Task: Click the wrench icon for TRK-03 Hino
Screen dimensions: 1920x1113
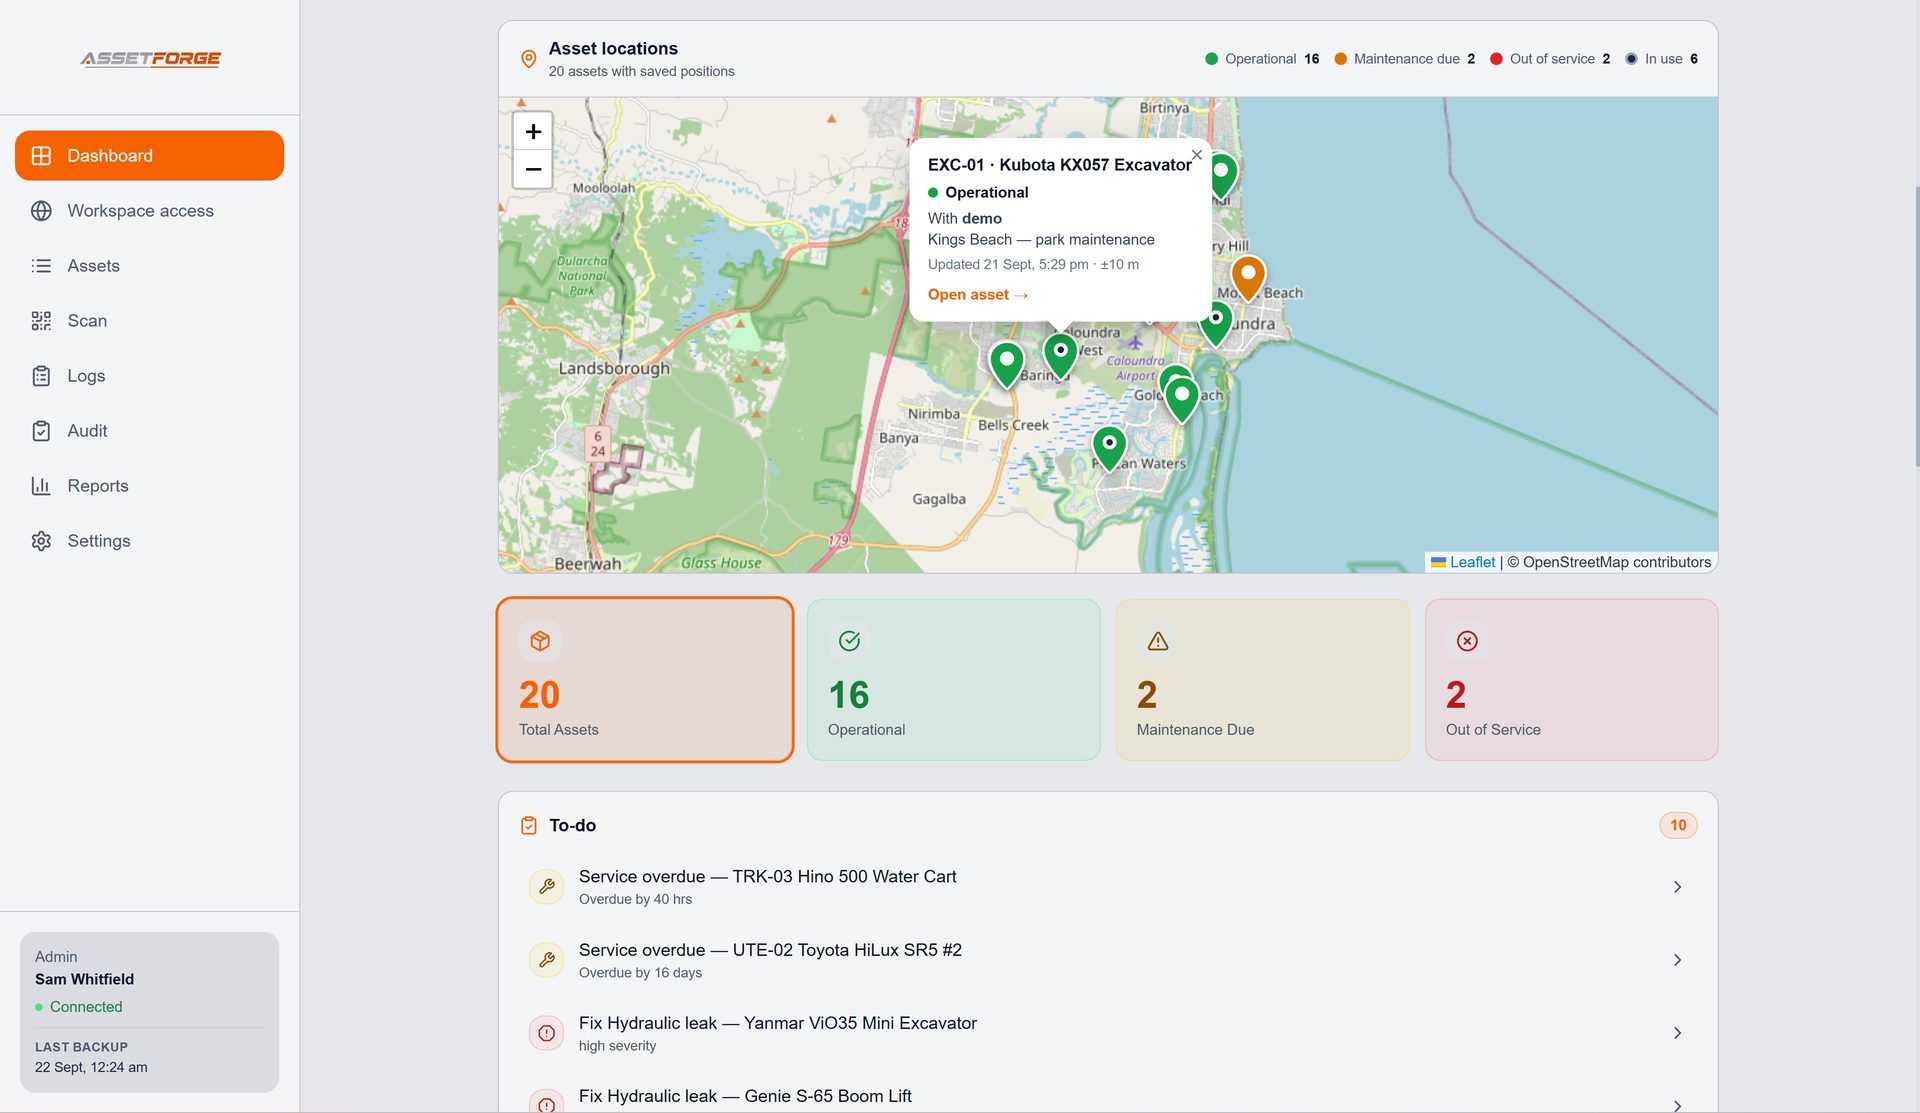Action: (546, 887)
